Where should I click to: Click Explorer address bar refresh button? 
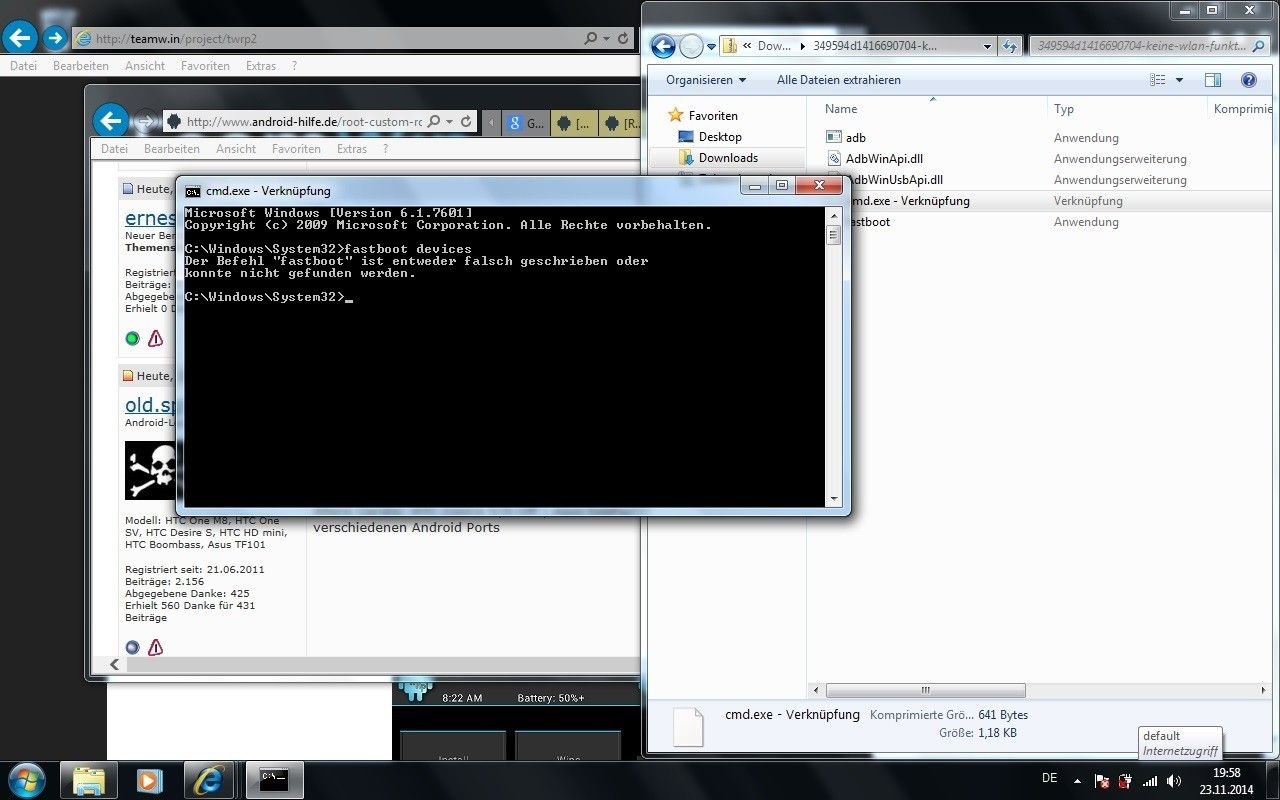pyautogui.click(x=1010, y=46)
